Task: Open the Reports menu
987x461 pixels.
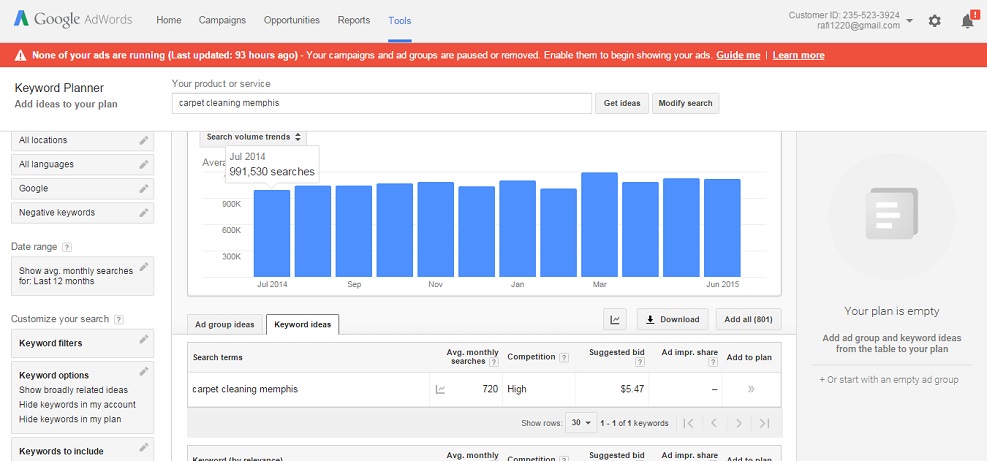Action: click(354, 20)
